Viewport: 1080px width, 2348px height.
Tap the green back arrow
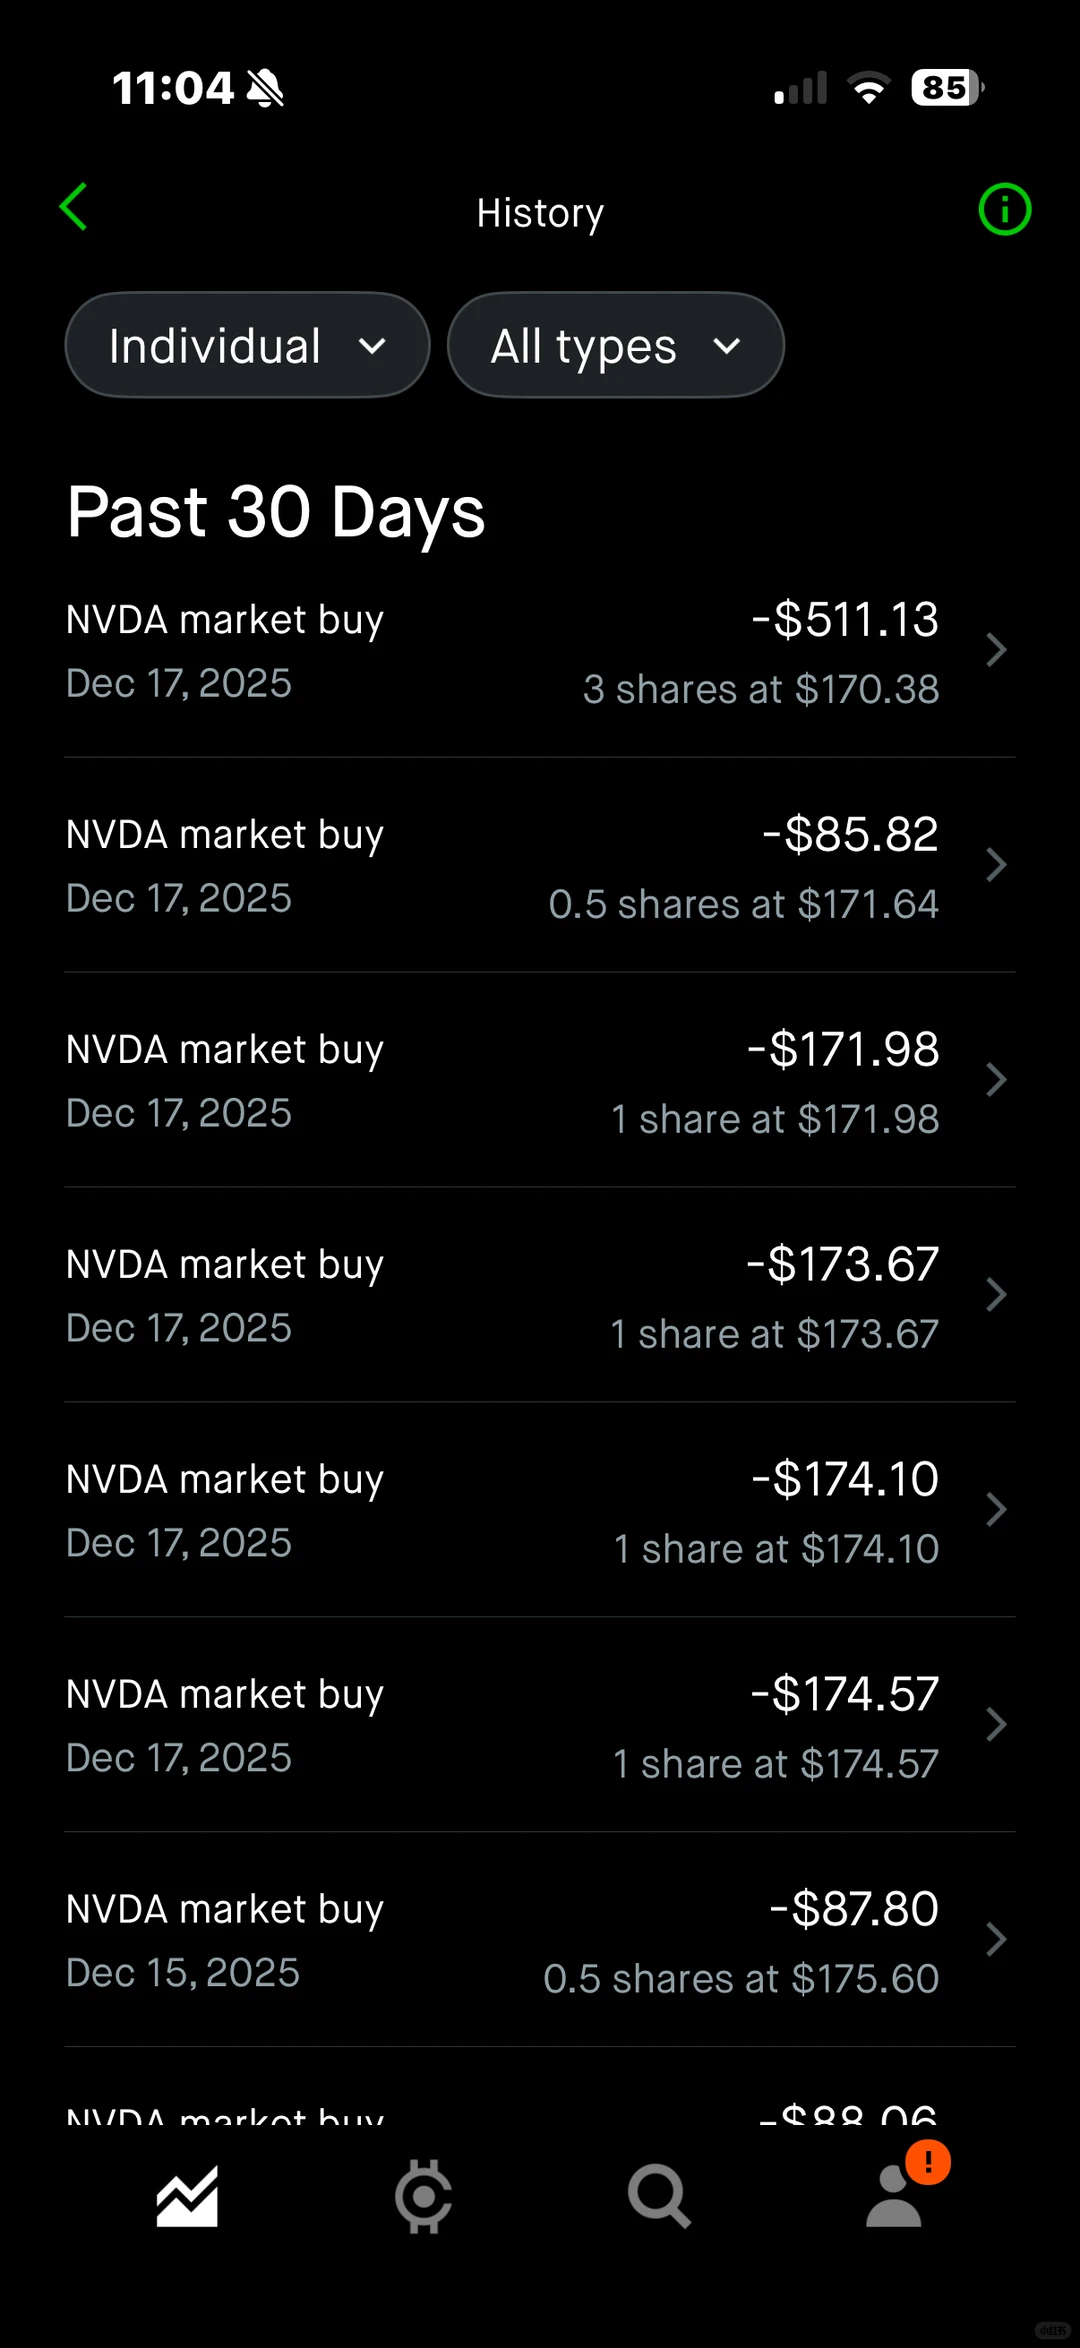[74, 208]
